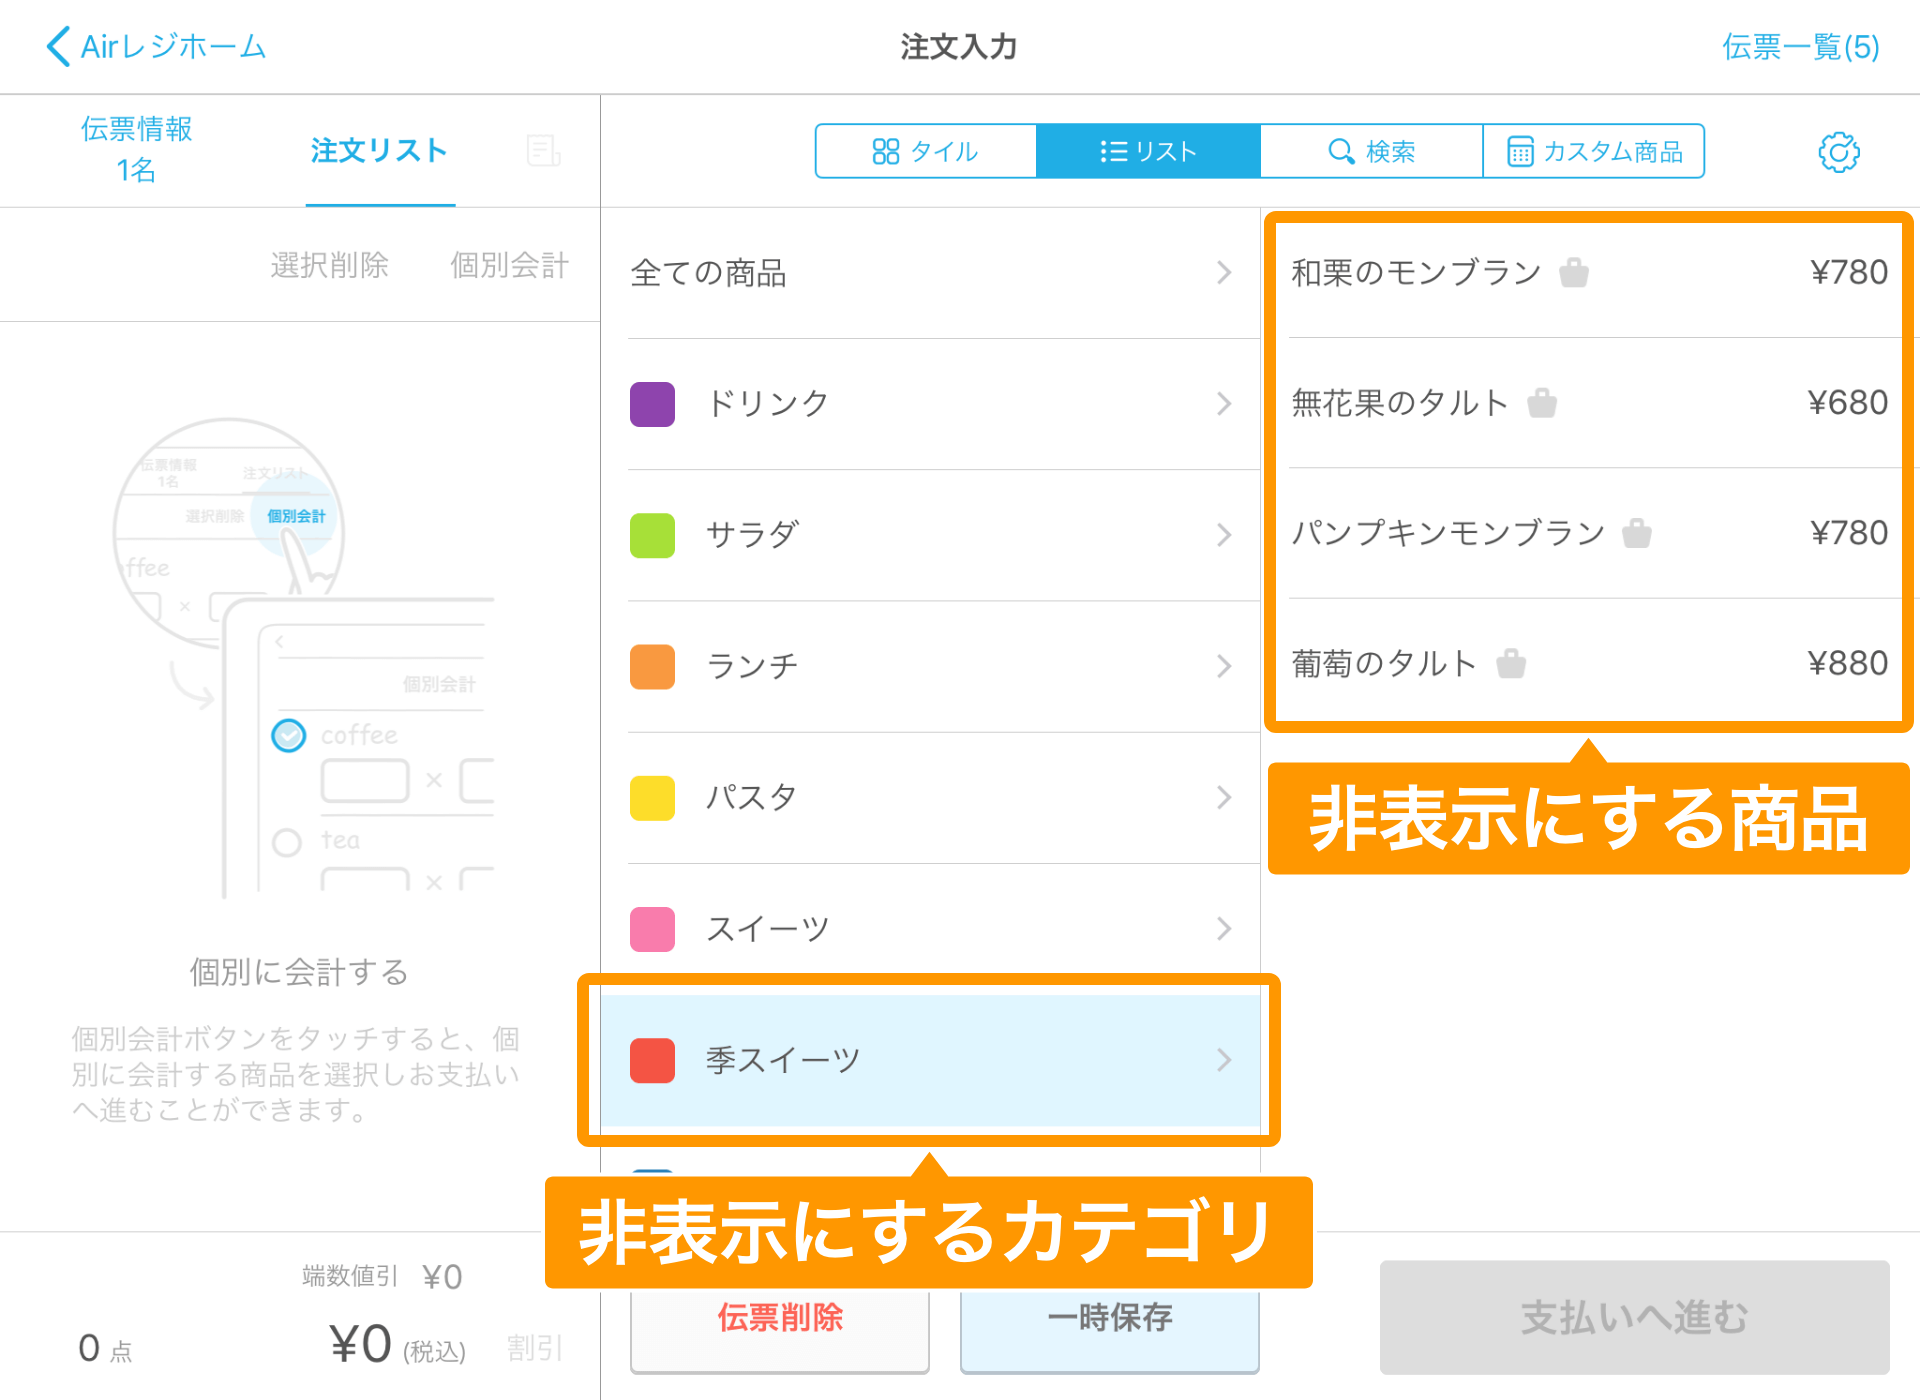Click the ¥880 price of 葡萄のタルト

point(1848,663)
